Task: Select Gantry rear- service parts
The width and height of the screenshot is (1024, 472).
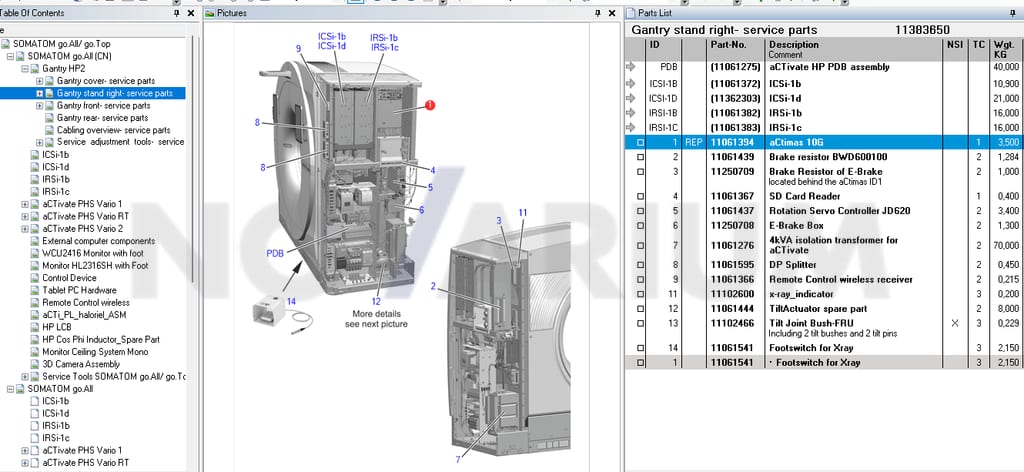Action: pyautogui.click(x=103, y=118)
